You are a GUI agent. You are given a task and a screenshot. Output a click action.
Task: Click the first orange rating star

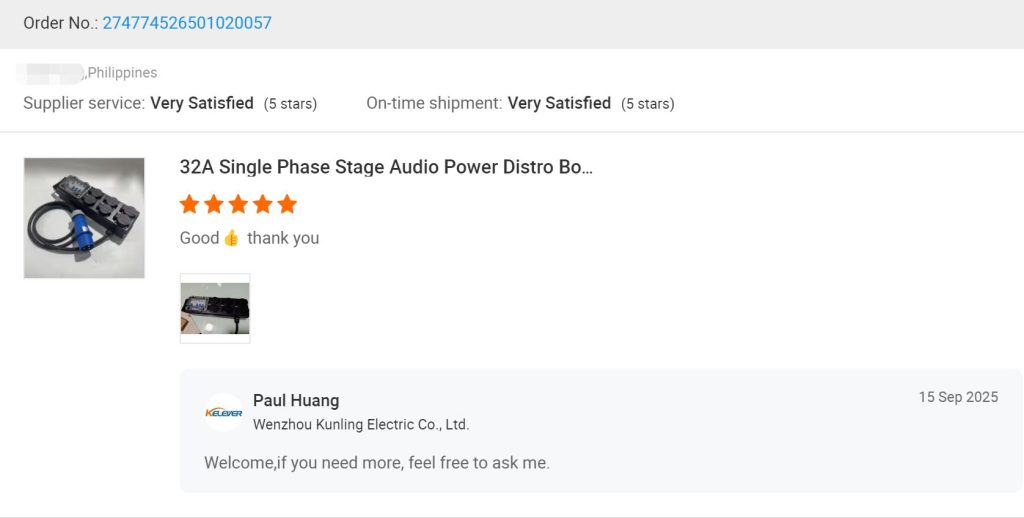tap(189, 204)
